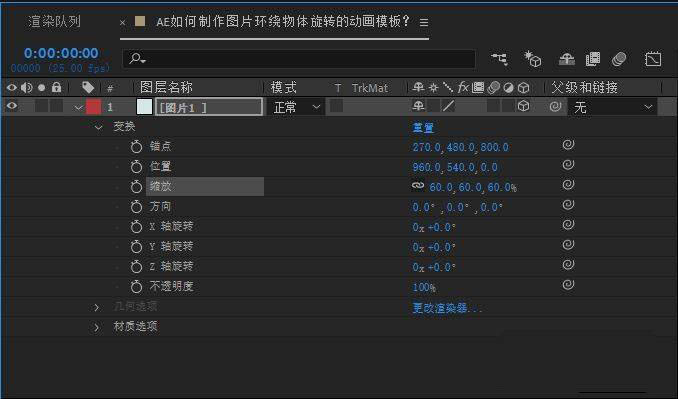Toggle Y 轴旋转 stopwatch
Screen dimensions: 678x399
(x=136, y=246)
